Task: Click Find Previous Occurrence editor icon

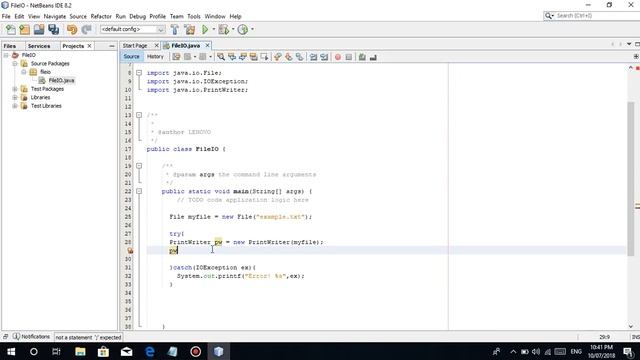Action: tap(232, 57)
